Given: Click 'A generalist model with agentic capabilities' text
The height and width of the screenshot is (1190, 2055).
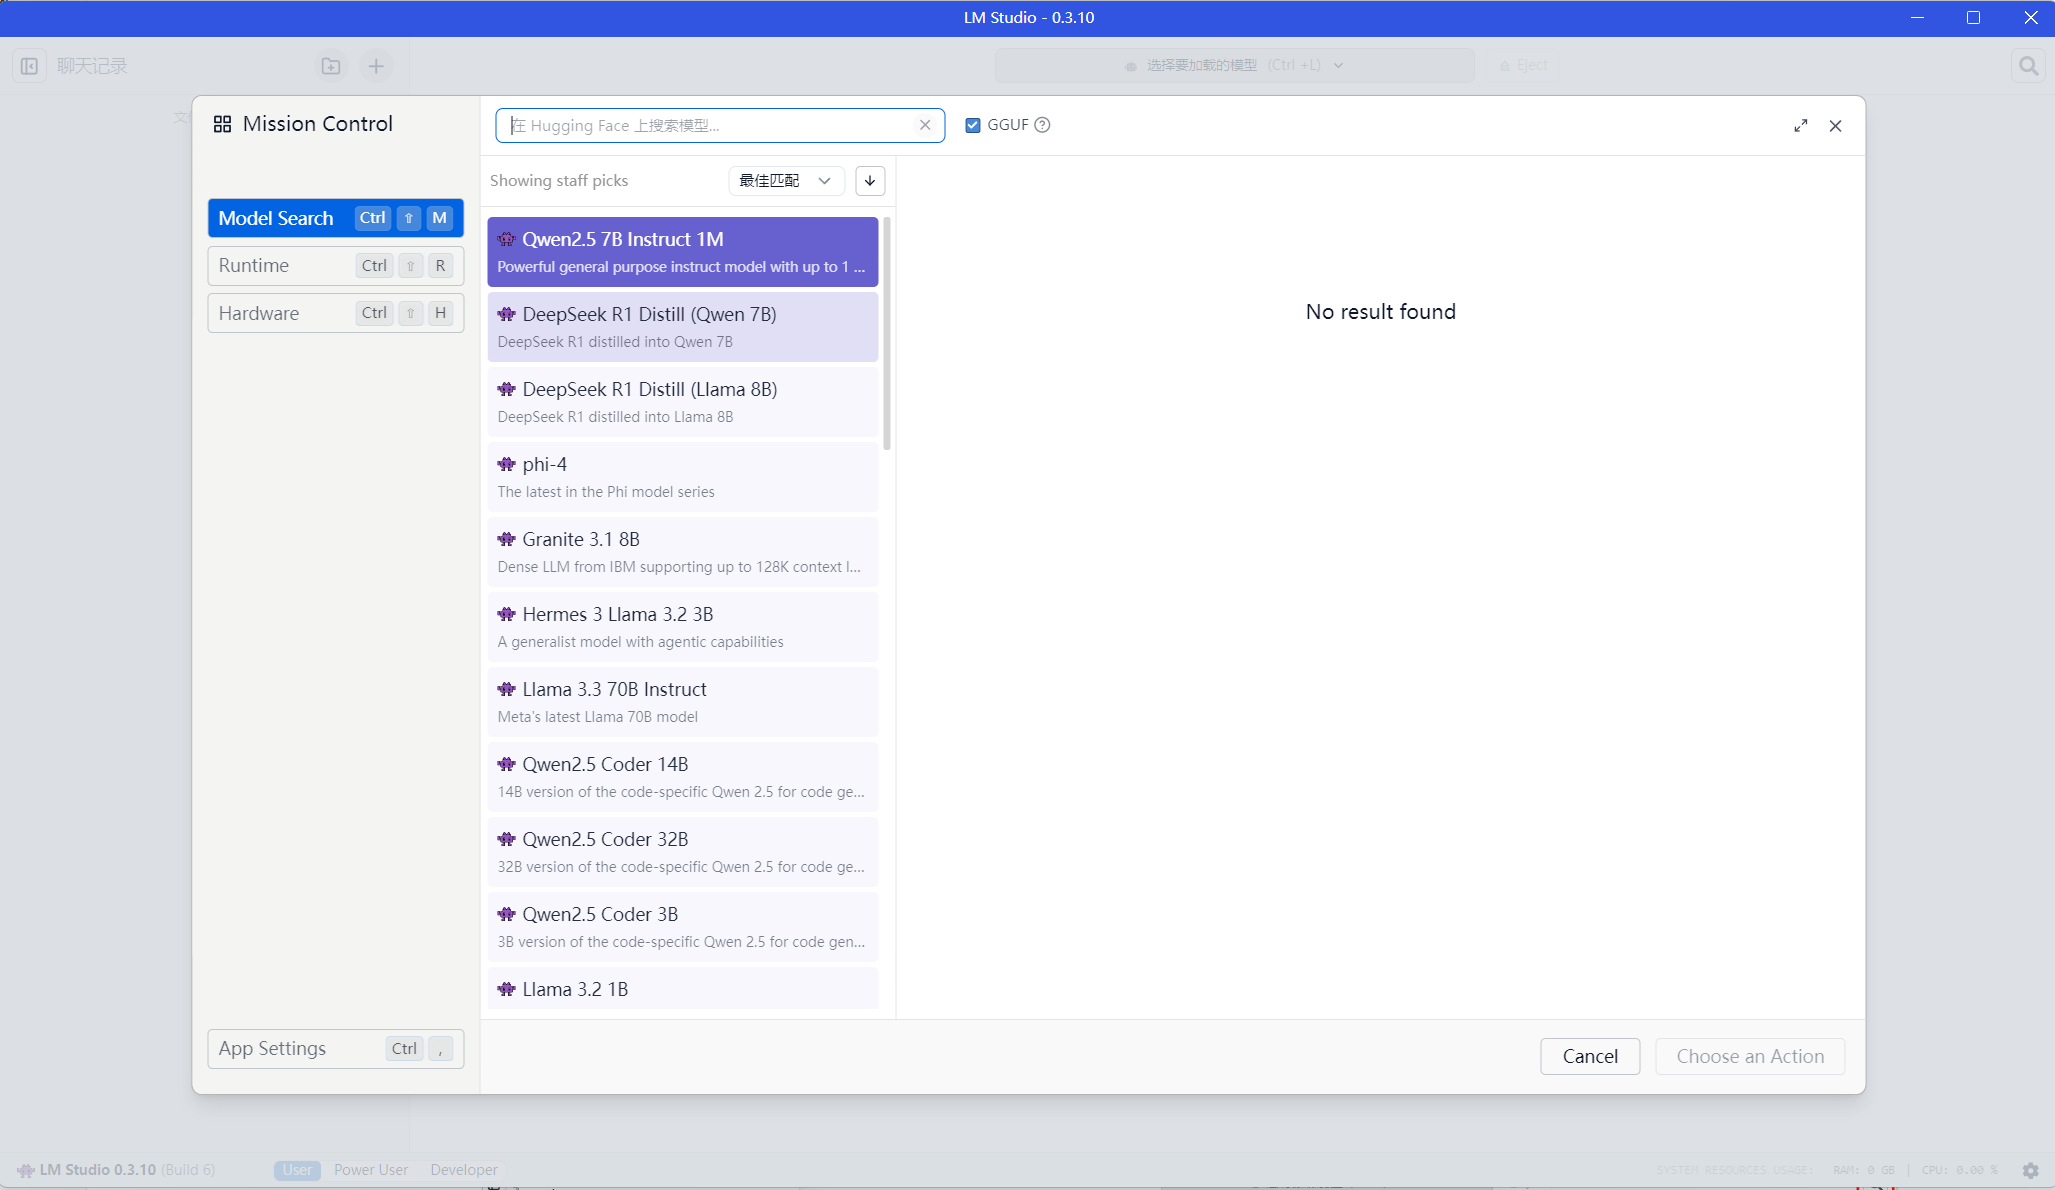Looking at the screenshot, I should coord(640,642).
